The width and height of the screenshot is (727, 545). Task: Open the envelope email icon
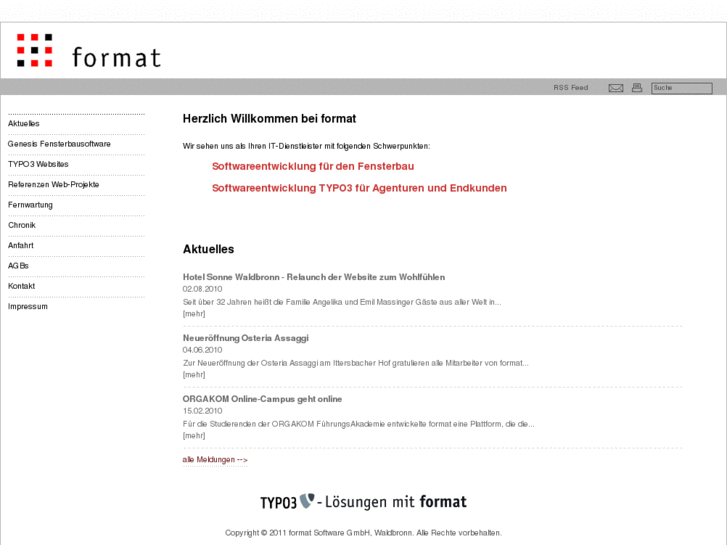[x=615, y=88]
